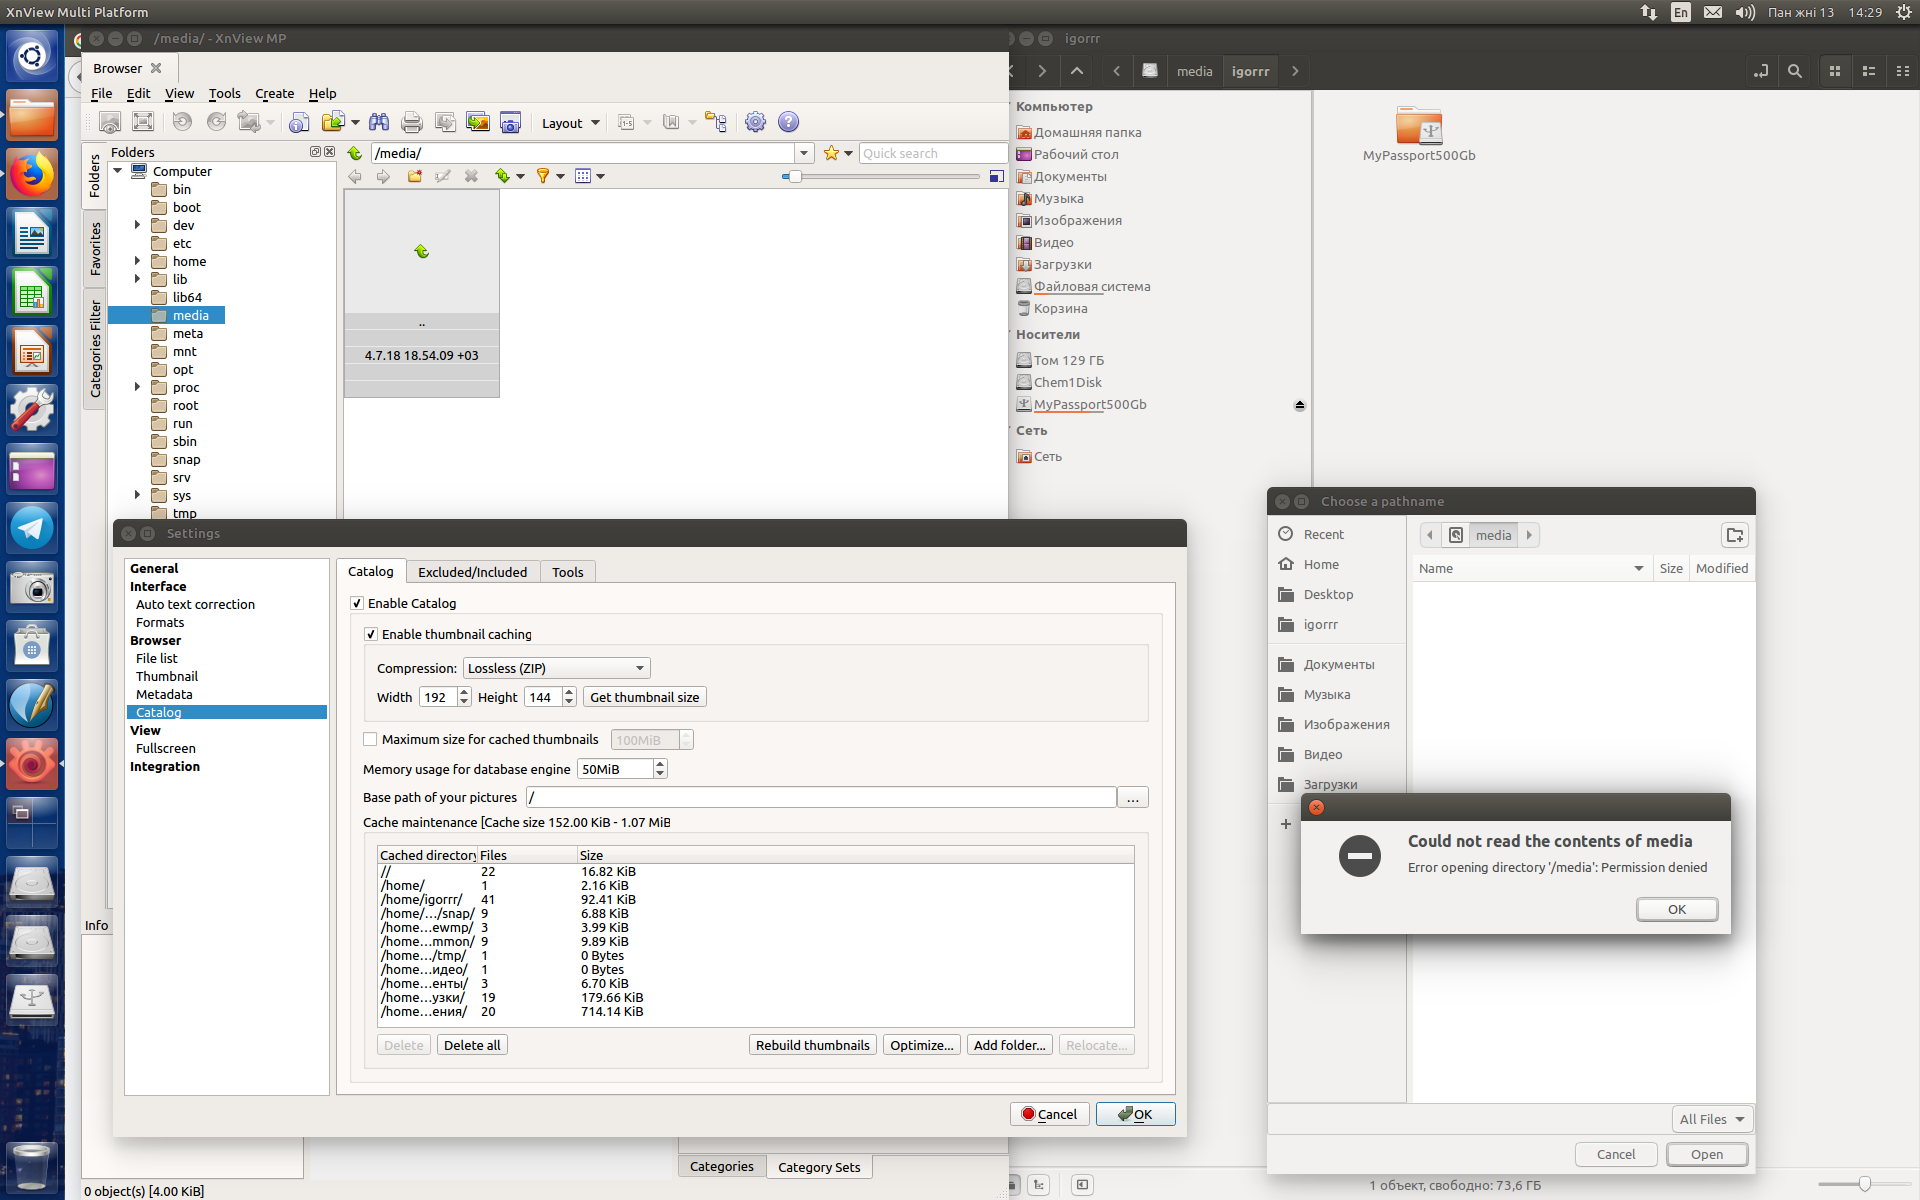Toggle Enable thumbnail caching checkbox

[371, 634]
